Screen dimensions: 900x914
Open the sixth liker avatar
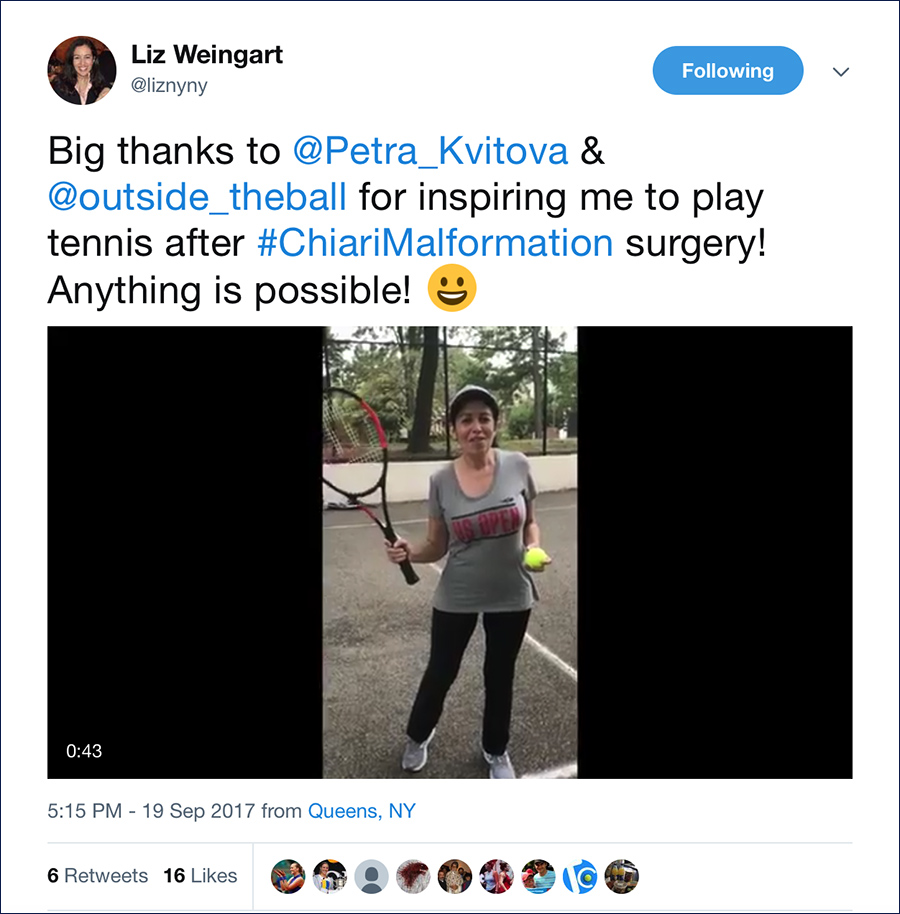click(496, 876)
